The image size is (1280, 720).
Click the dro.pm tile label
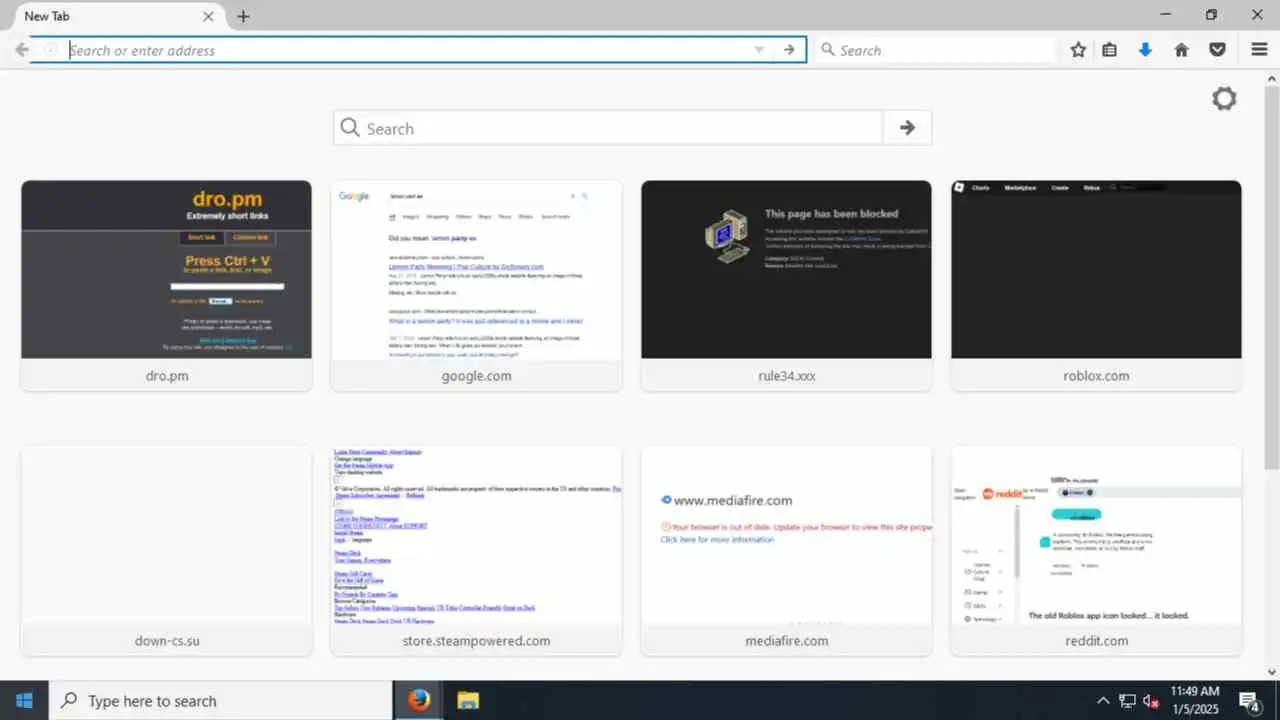(x=166, y=376)
